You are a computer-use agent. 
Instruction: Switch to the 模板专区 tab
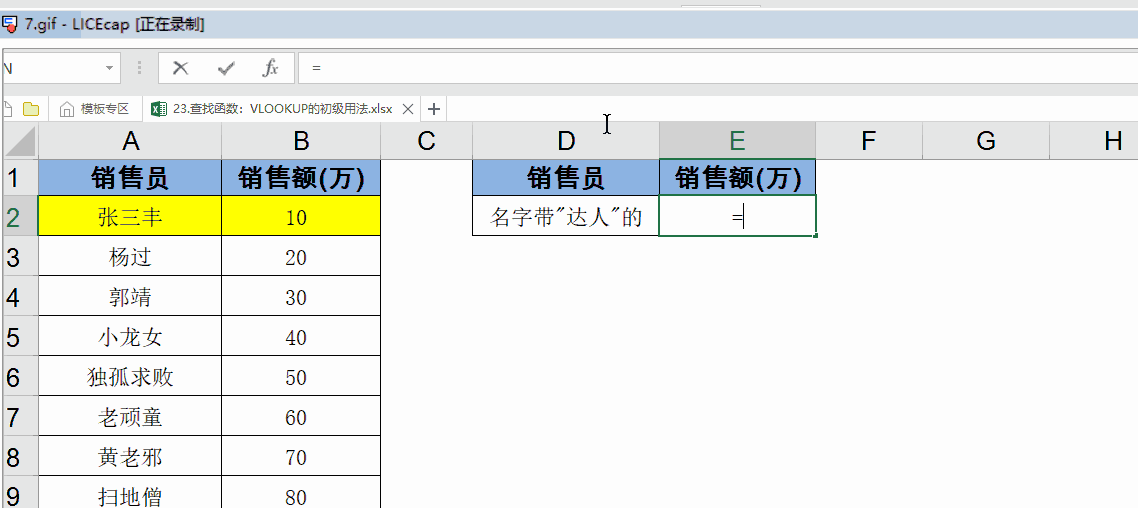(104, 109)
